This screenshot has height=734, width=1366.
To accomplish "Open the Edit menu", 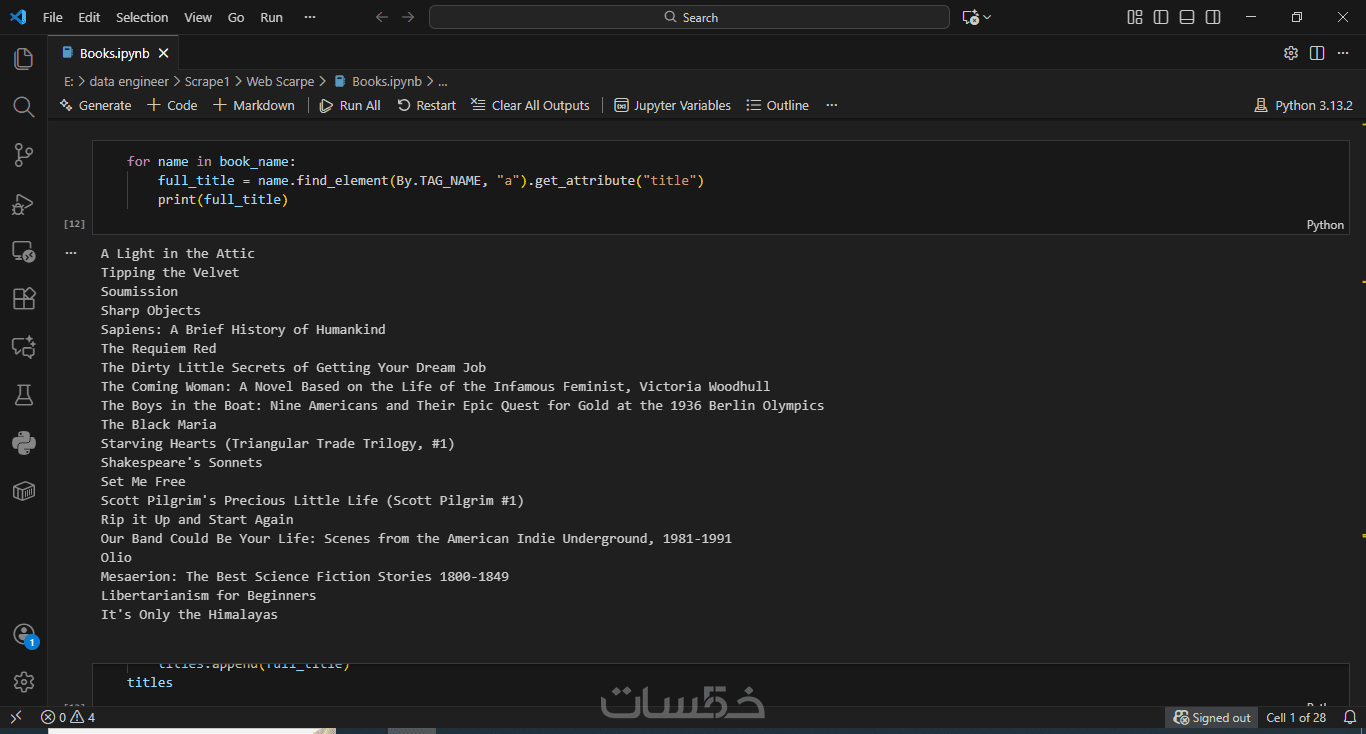I will point(89,17).
